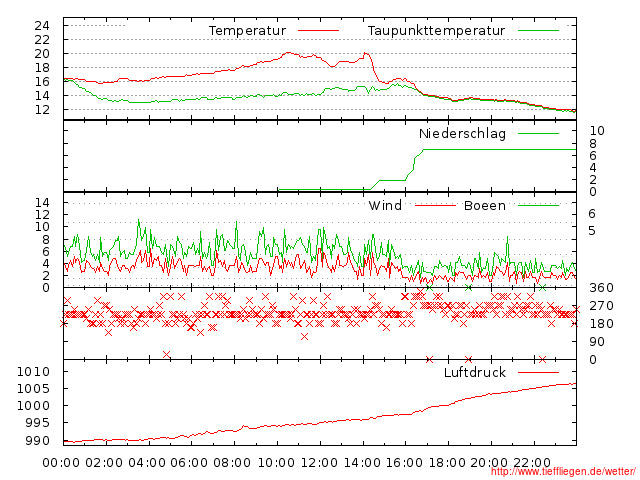Click the 12:00 time axis label
The height and width of the screenshot is (480, 640).
tap(319, 463)
